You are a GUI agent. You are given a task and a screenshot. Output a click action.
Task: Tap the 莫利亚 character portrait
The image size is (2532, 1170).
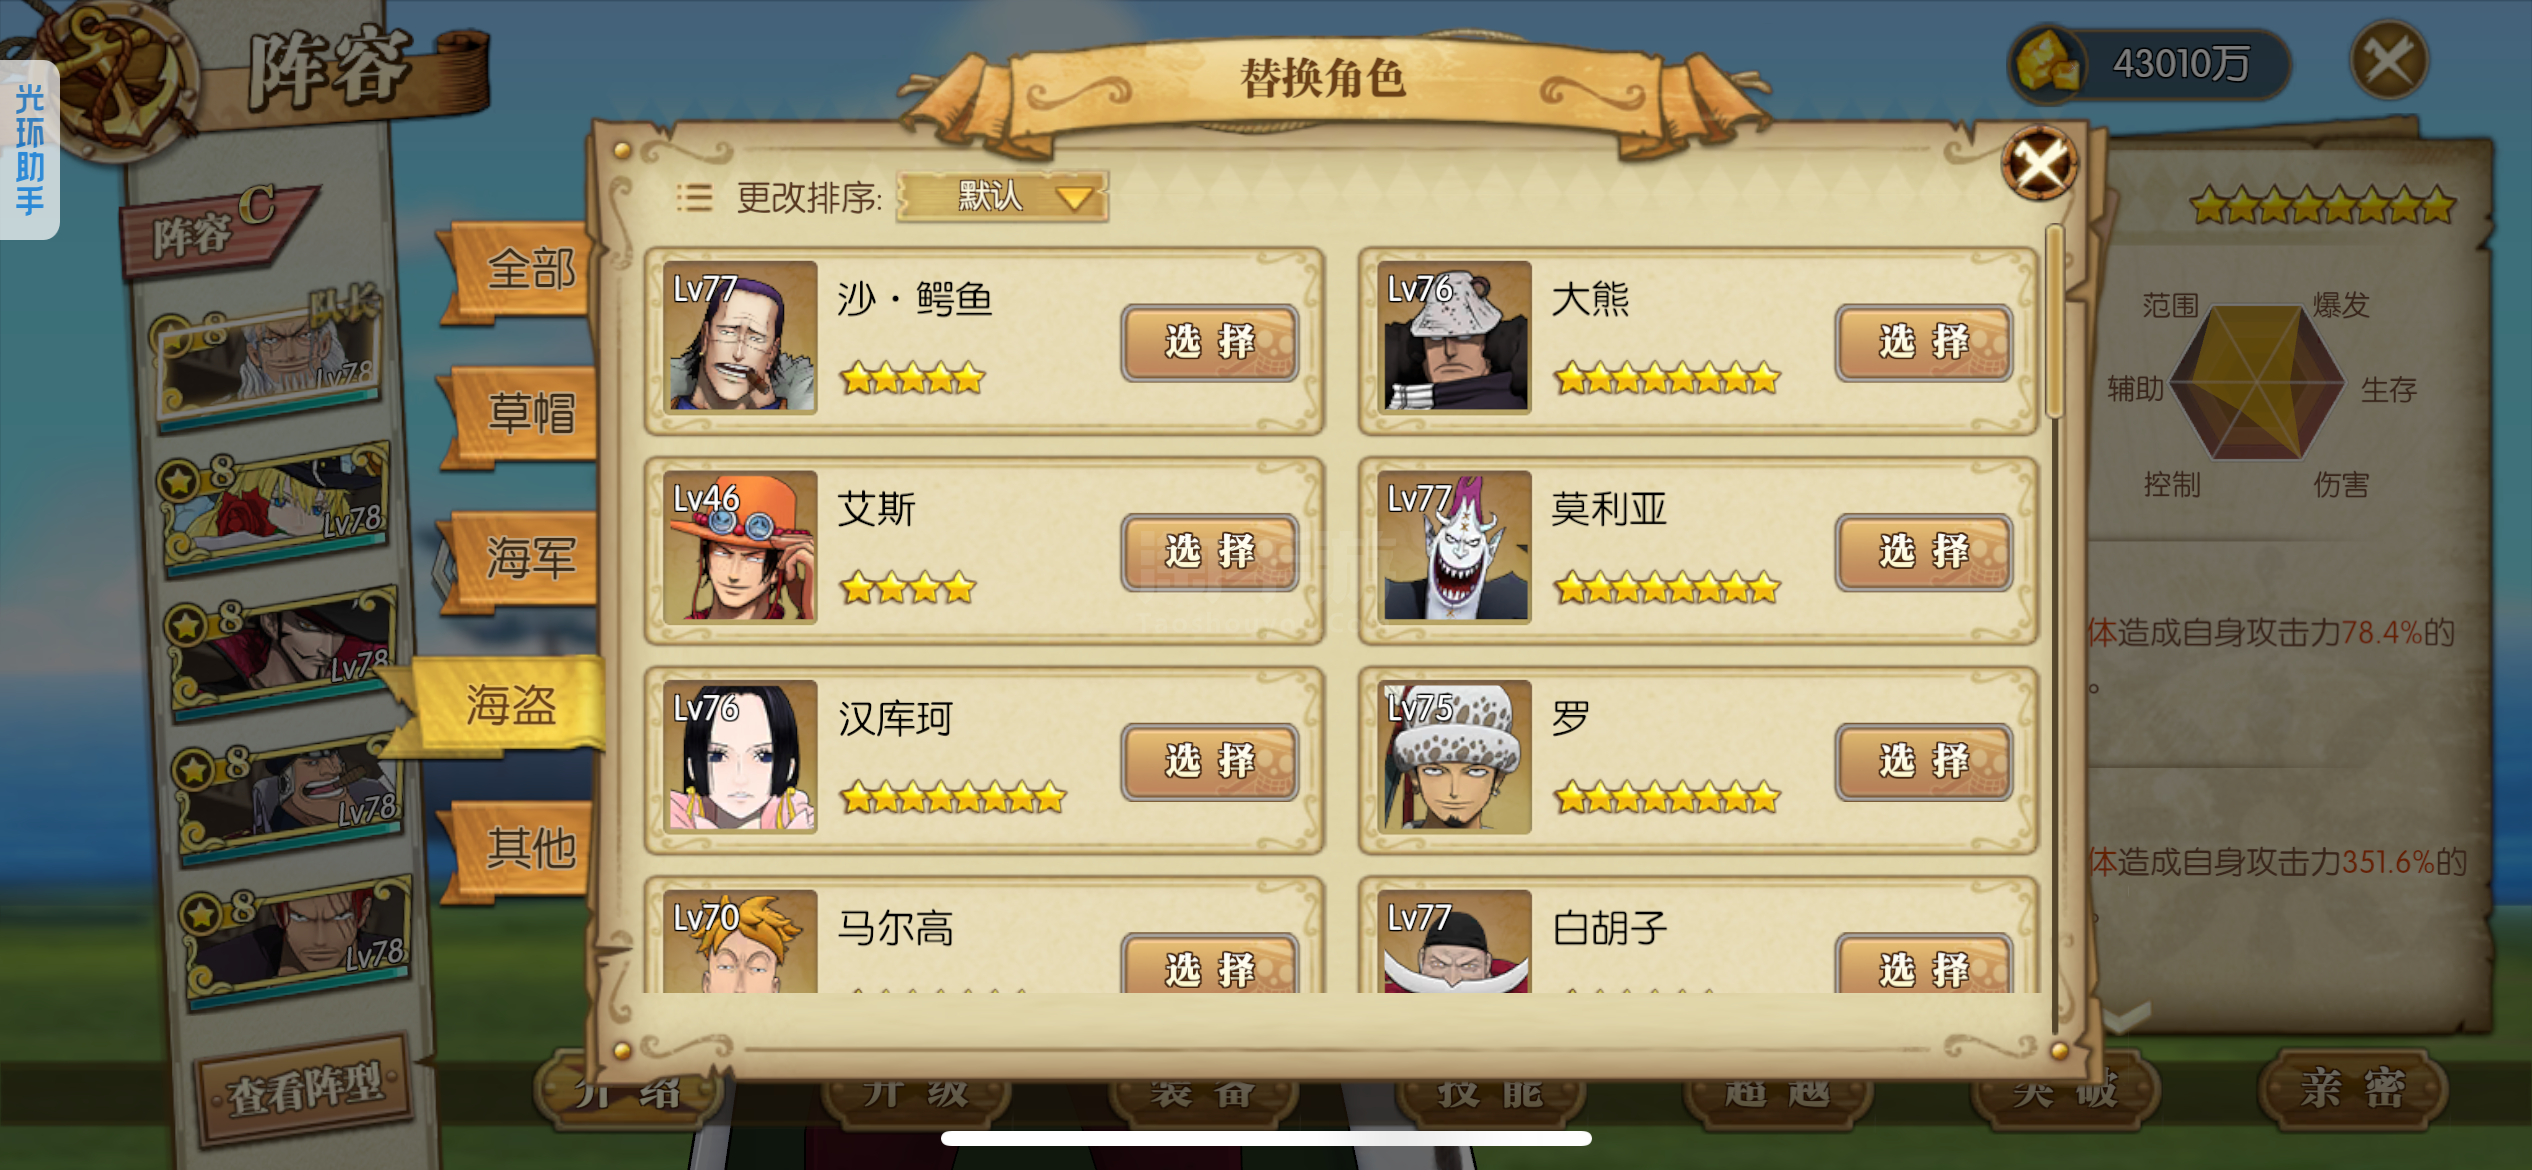coord(1455,547)
